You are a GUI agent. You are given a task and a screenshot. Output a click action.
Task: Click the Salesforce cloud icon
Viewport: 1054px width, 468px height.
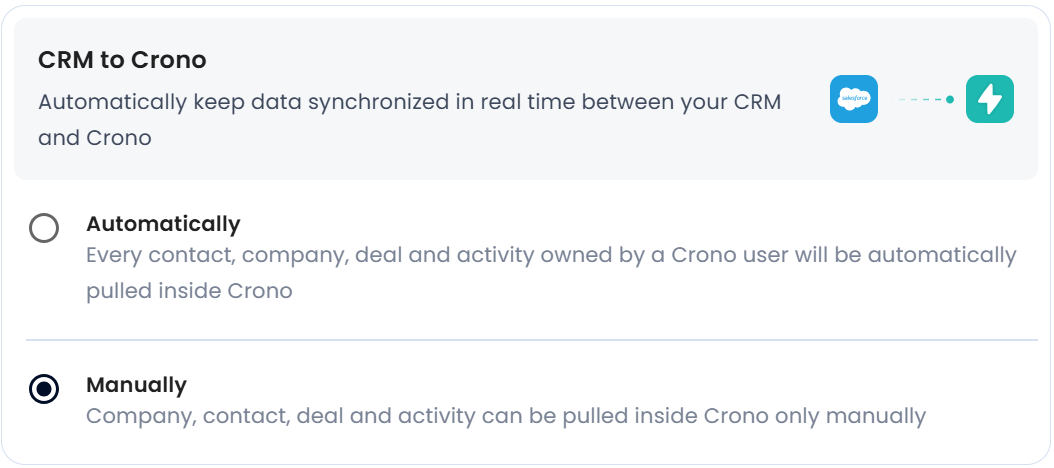853,99
